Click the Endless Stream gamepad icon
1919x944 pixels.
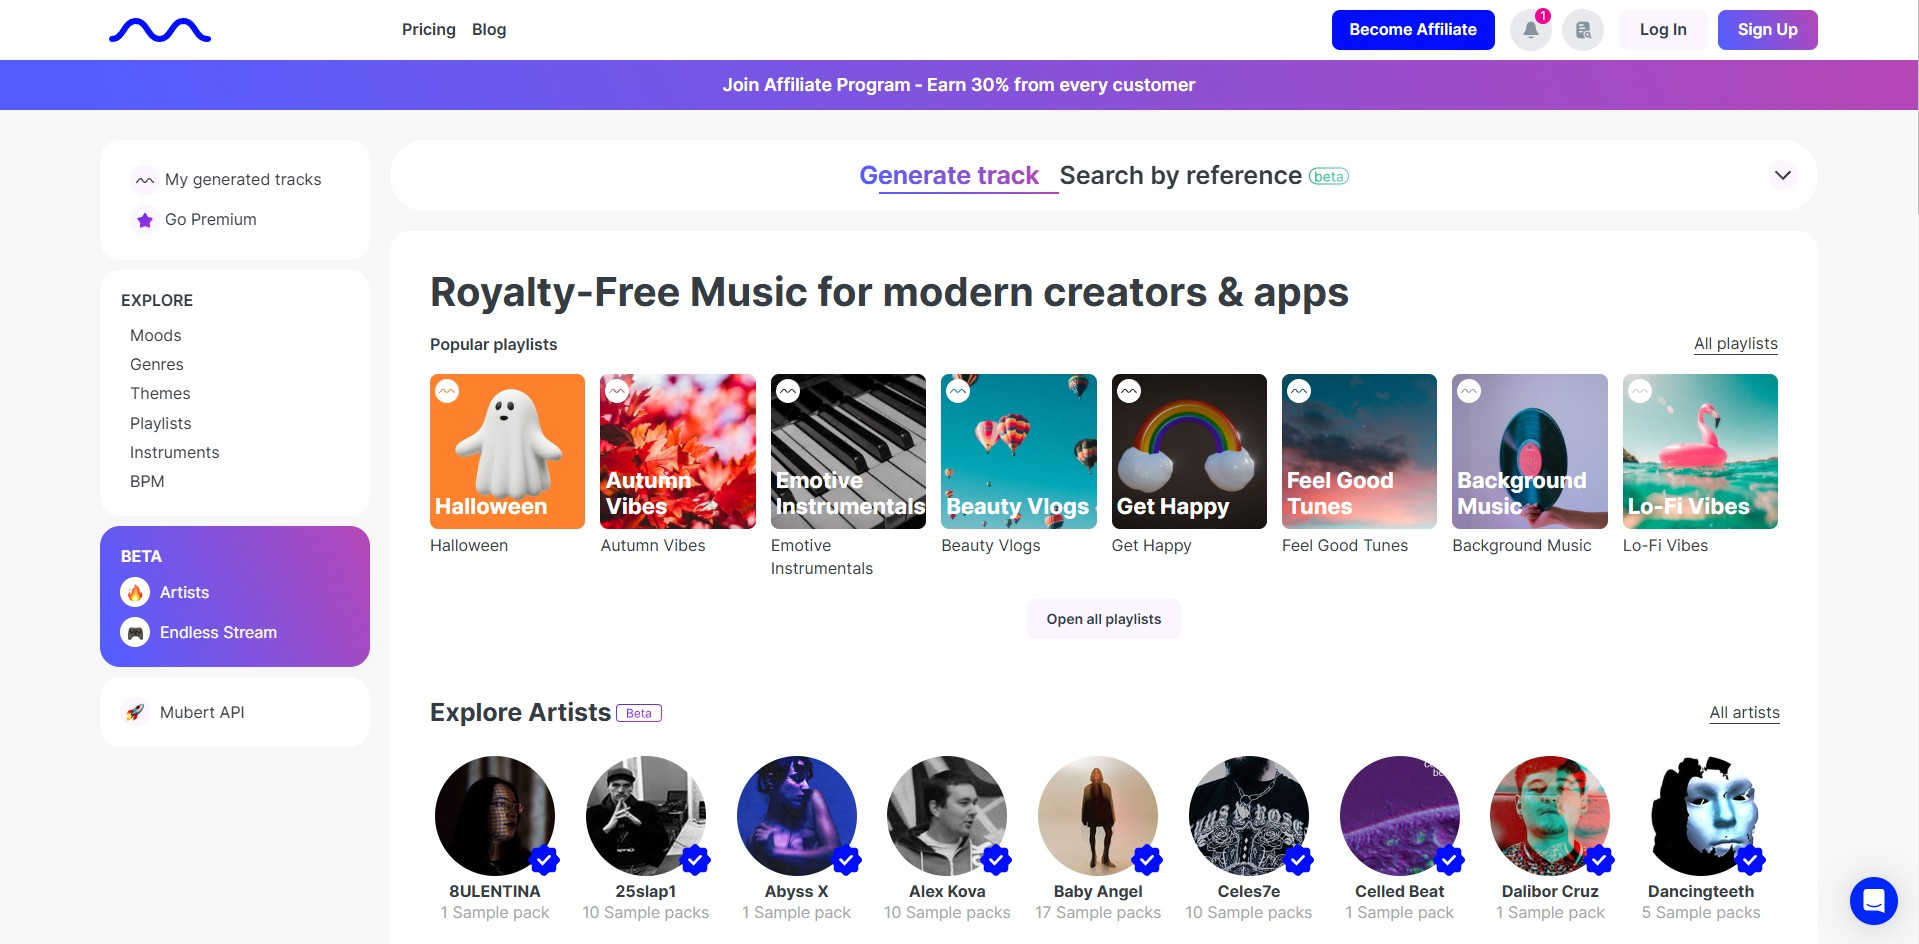[x=135, y=632]
